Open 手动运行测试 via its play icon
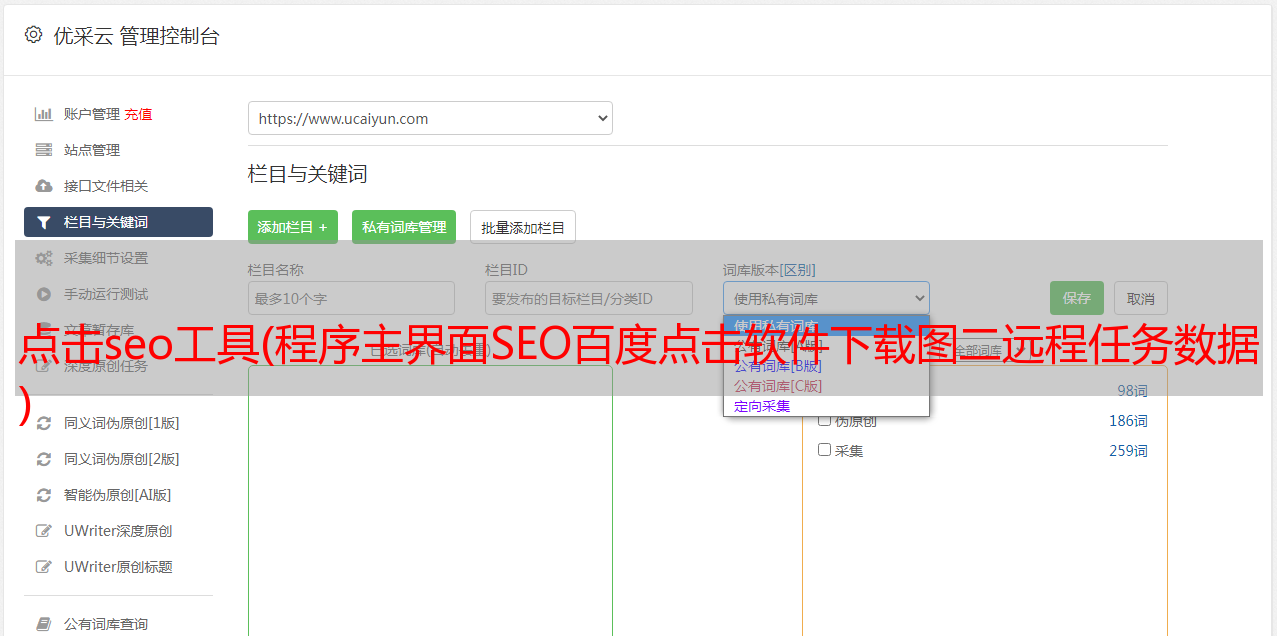 tap(43, 294)
